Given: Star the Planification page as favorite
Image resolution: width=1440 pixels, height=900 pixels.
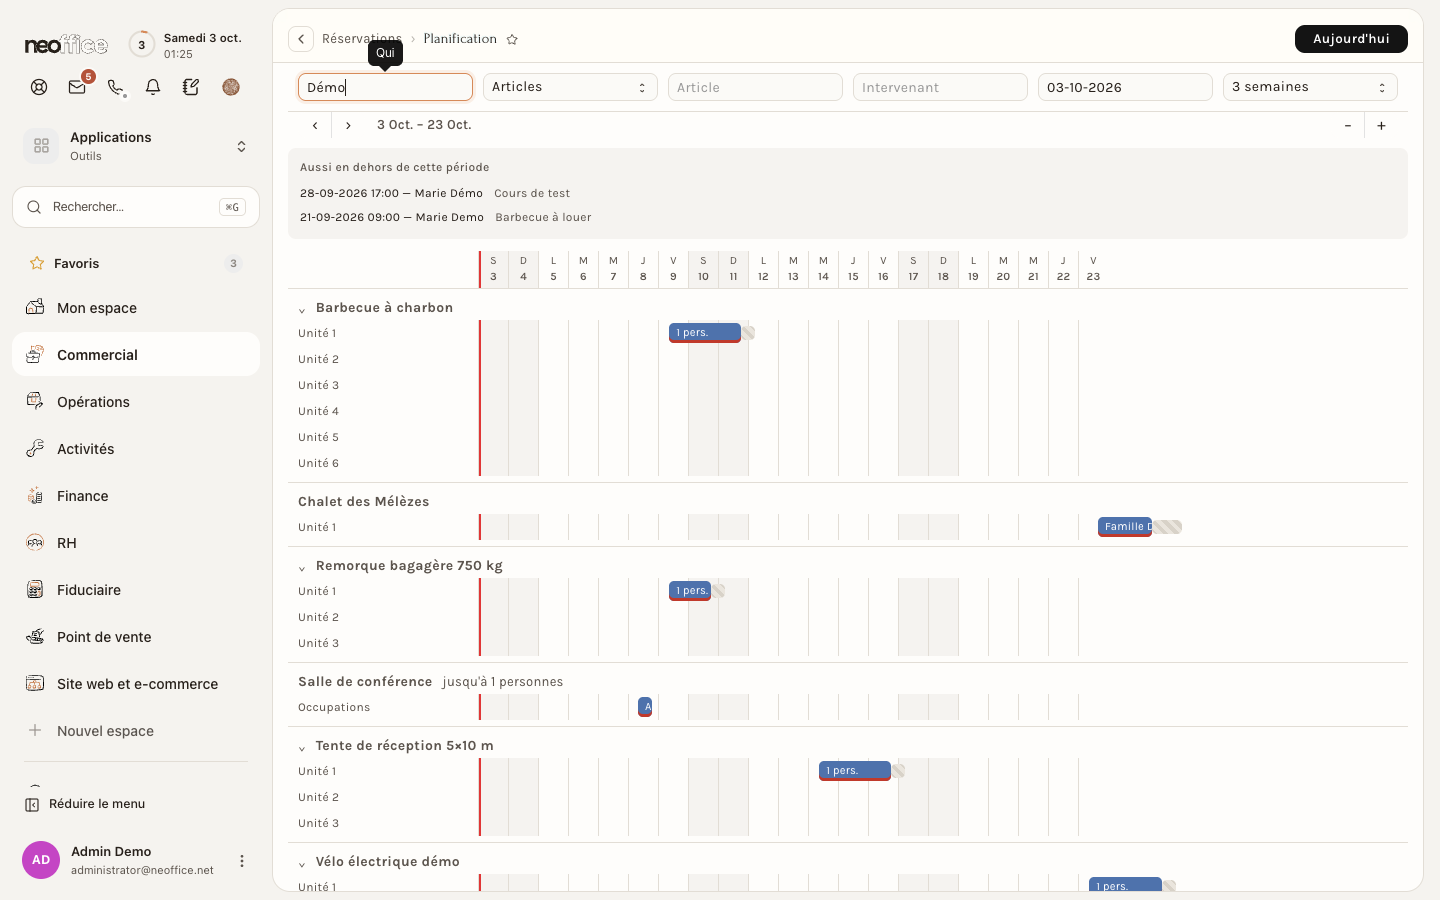Looking at the screenshot, I should click(512, 39).
